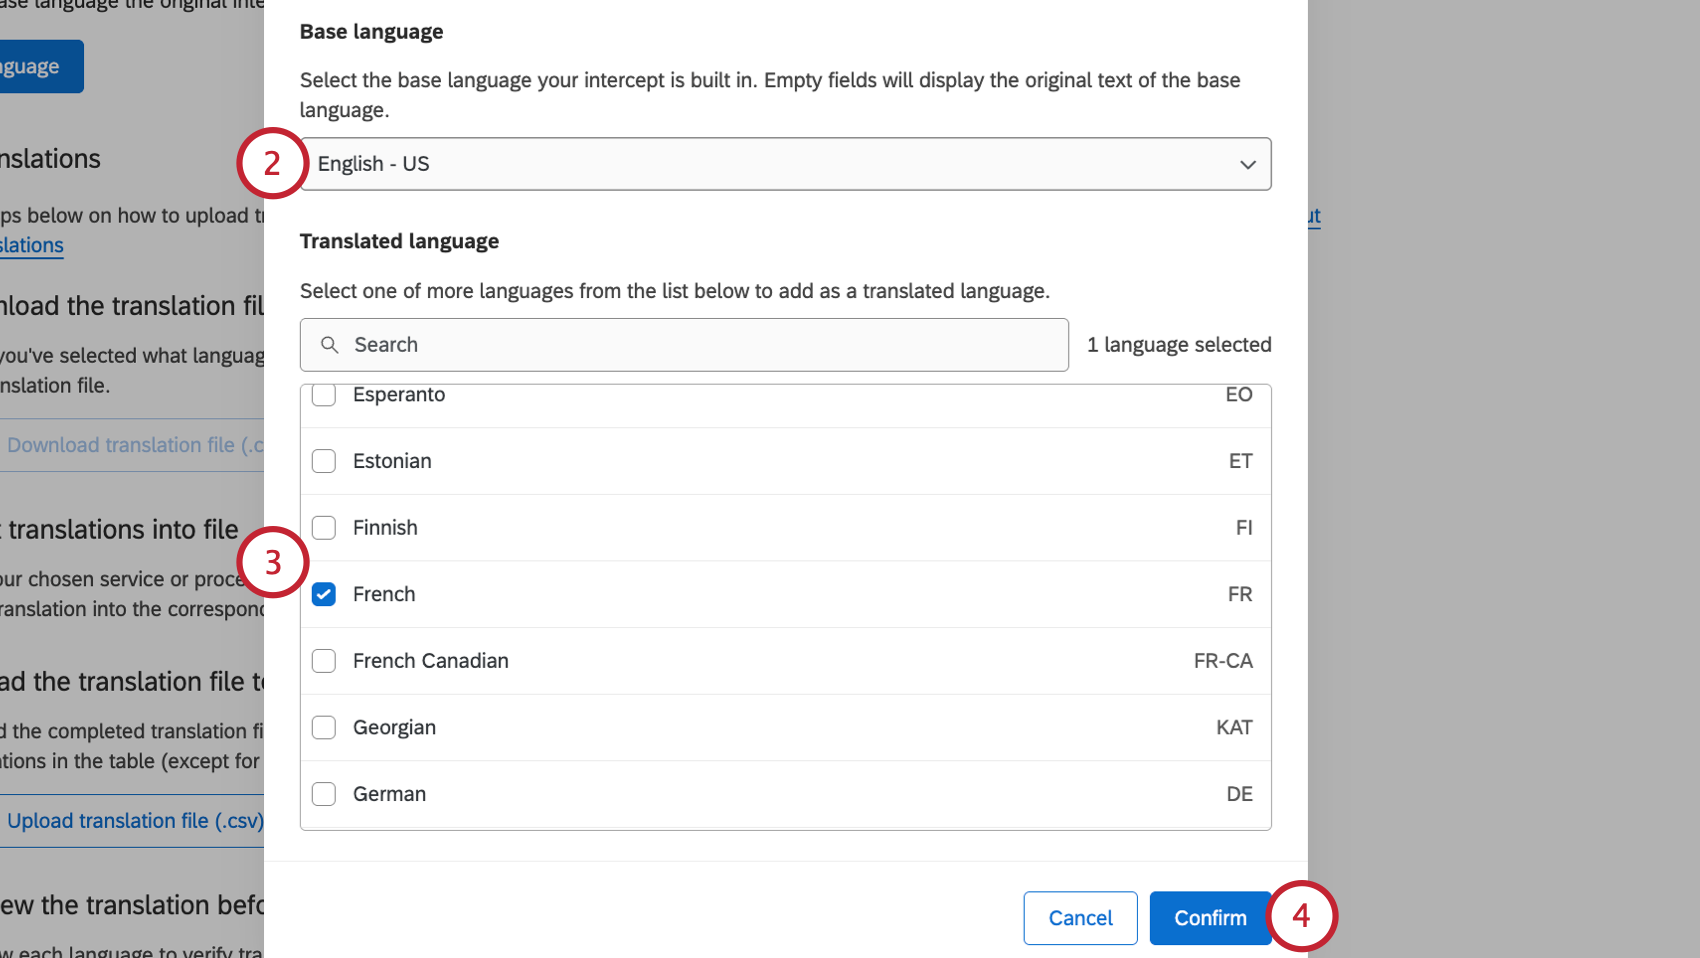This screenshot has width=1700, height=958.
Task: Click the Georgian language label
Action: [394, 728]
